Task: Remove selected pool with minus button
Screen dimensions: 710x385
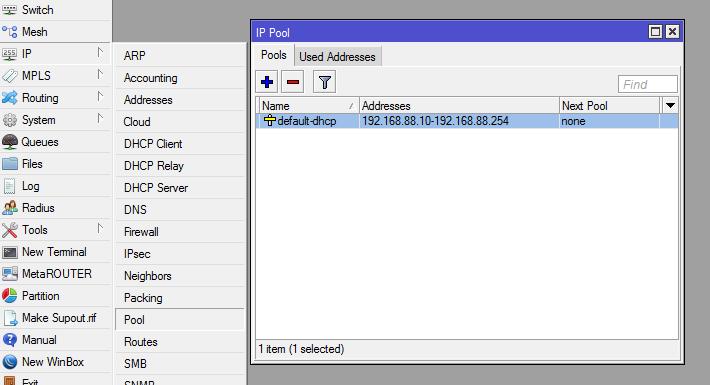Action: pyautogui.click(x=293, y=82)
